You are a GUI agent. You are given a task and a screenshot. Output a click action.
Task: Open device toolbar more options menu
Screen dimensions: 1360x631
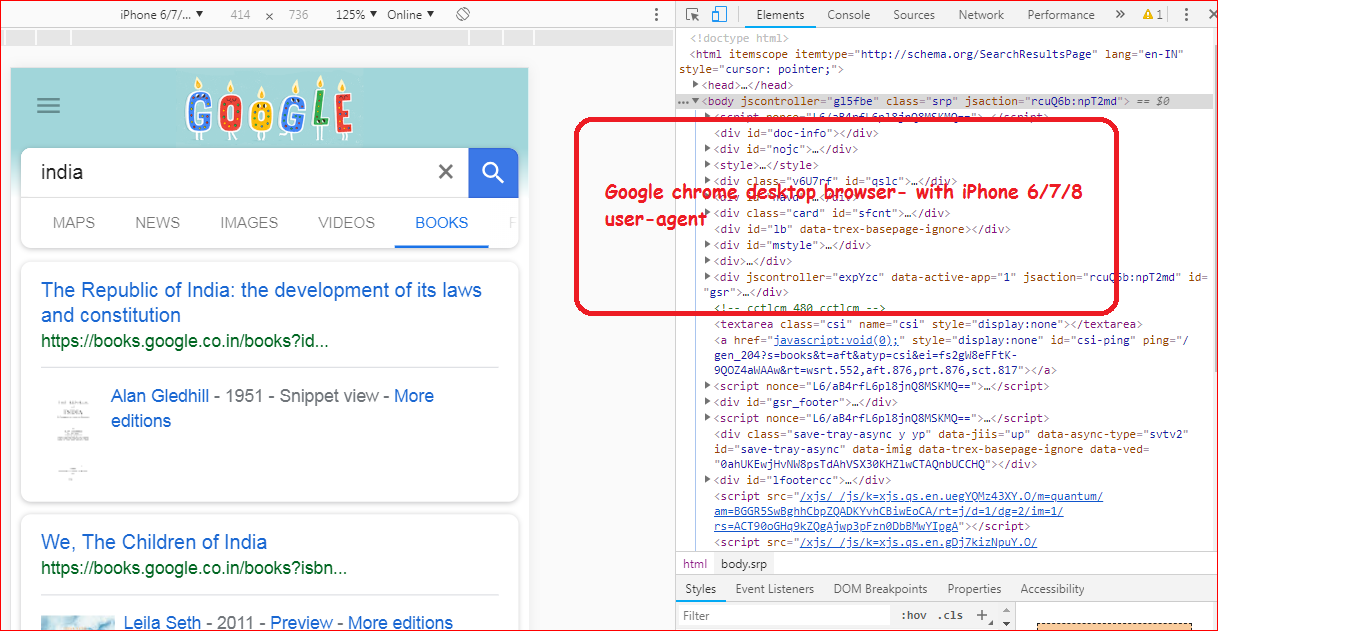(x=657, y=15)
